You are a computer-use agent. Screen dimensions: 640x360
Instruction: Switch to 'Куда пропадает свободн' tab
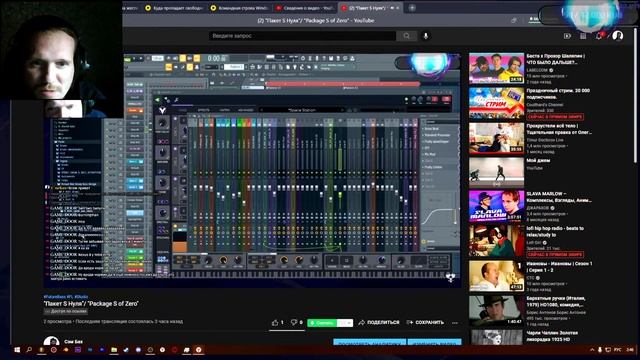click(174, 8)
